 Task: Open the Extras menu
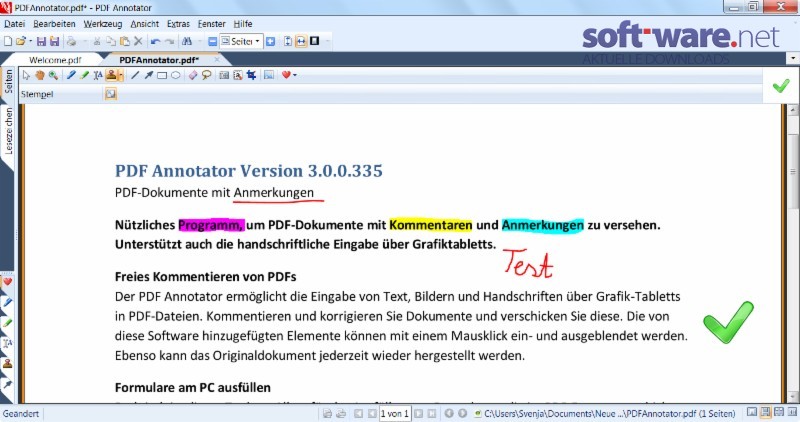(178, 23)
